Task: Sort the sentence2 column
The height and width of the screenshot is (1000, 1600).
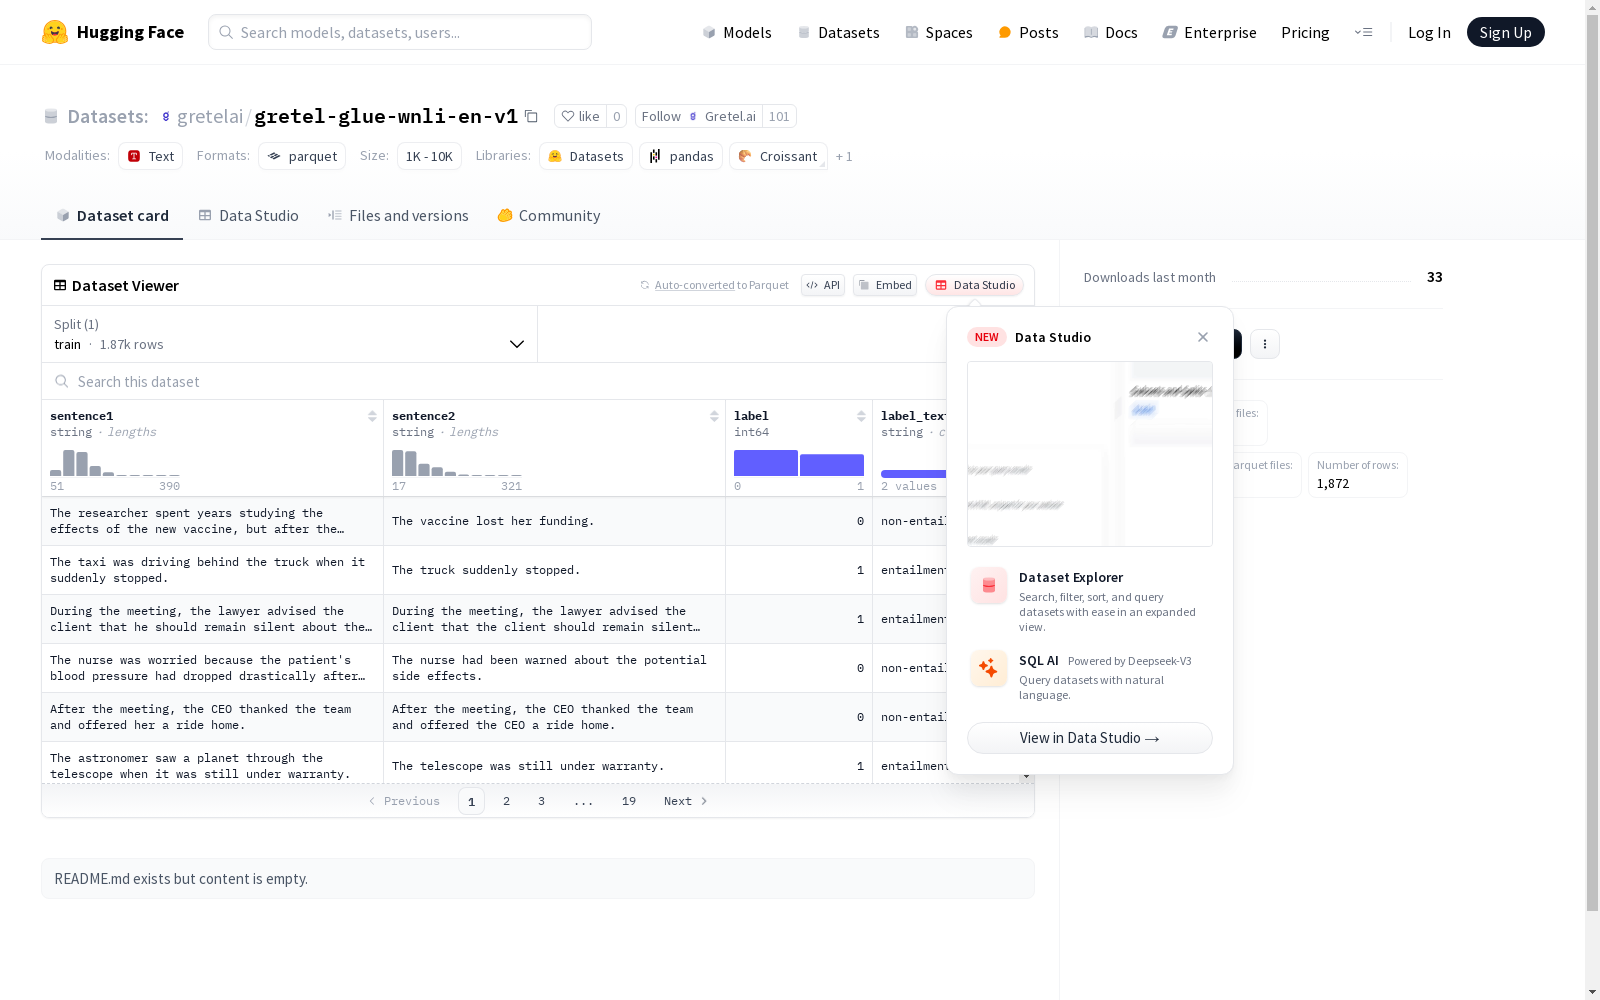Action: (x=714, y=416)
